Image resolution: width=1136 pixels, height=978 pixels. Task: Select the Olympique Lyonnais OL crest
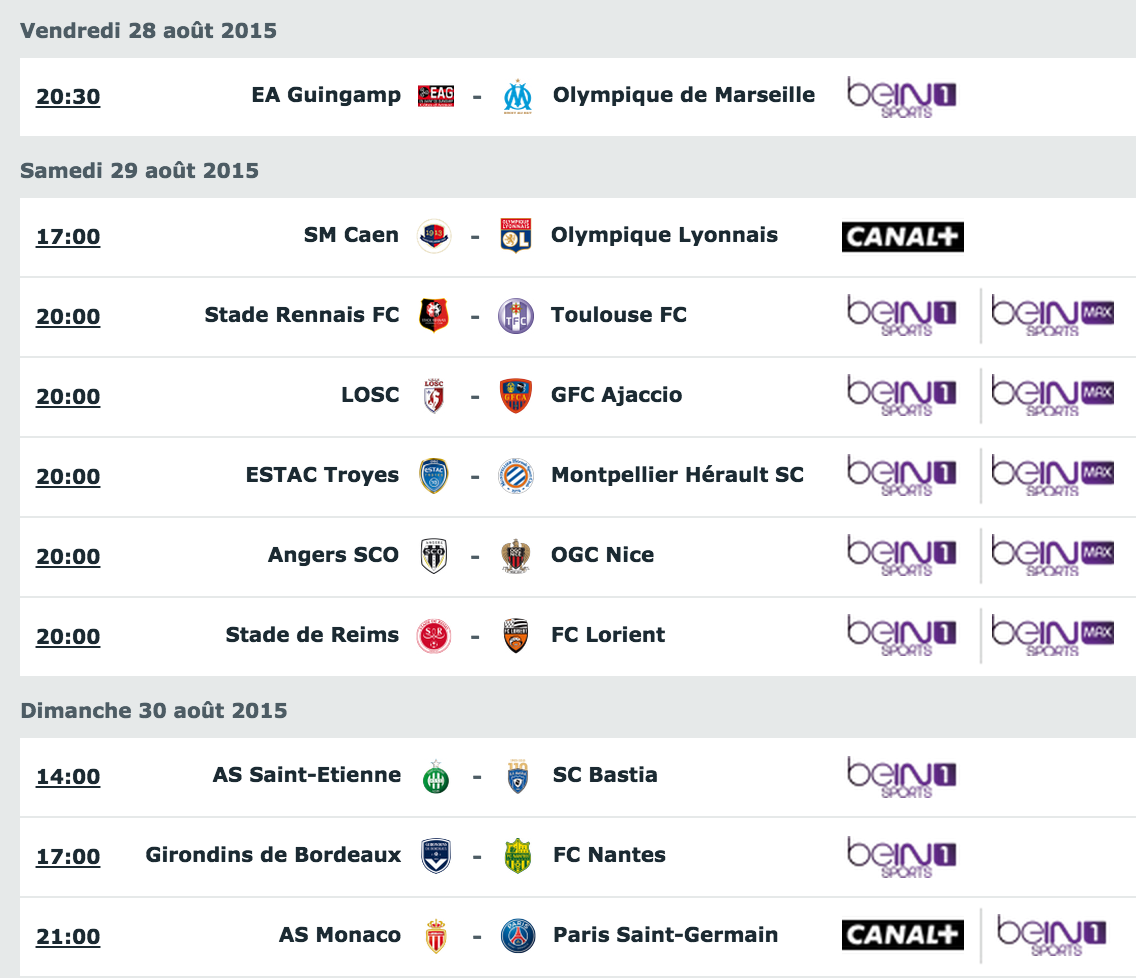point(516,235)
